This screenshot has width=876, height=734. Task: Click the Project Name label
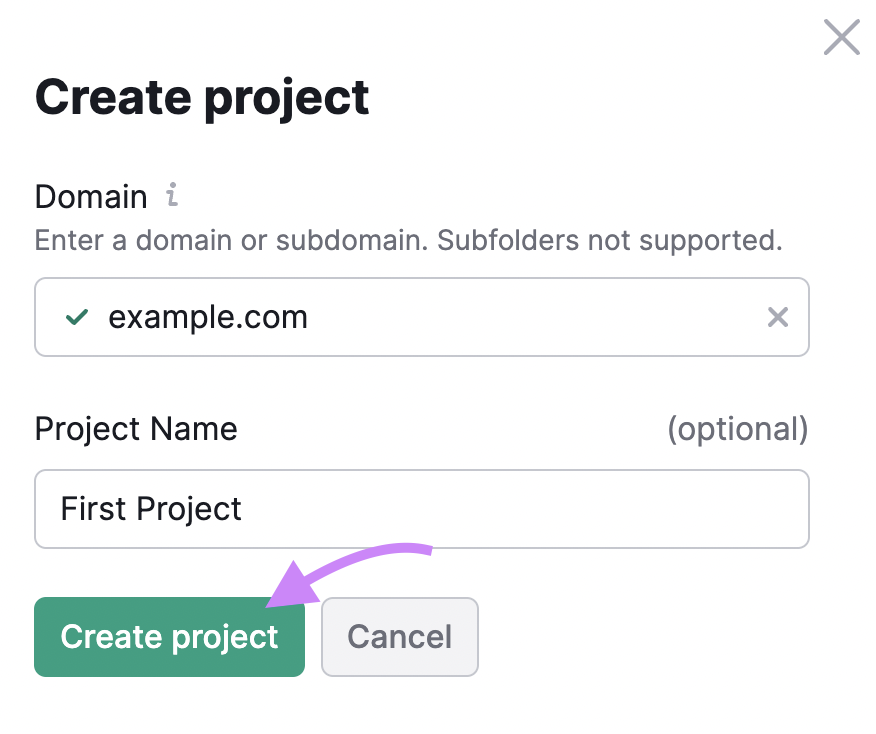(x=136, y=429)
